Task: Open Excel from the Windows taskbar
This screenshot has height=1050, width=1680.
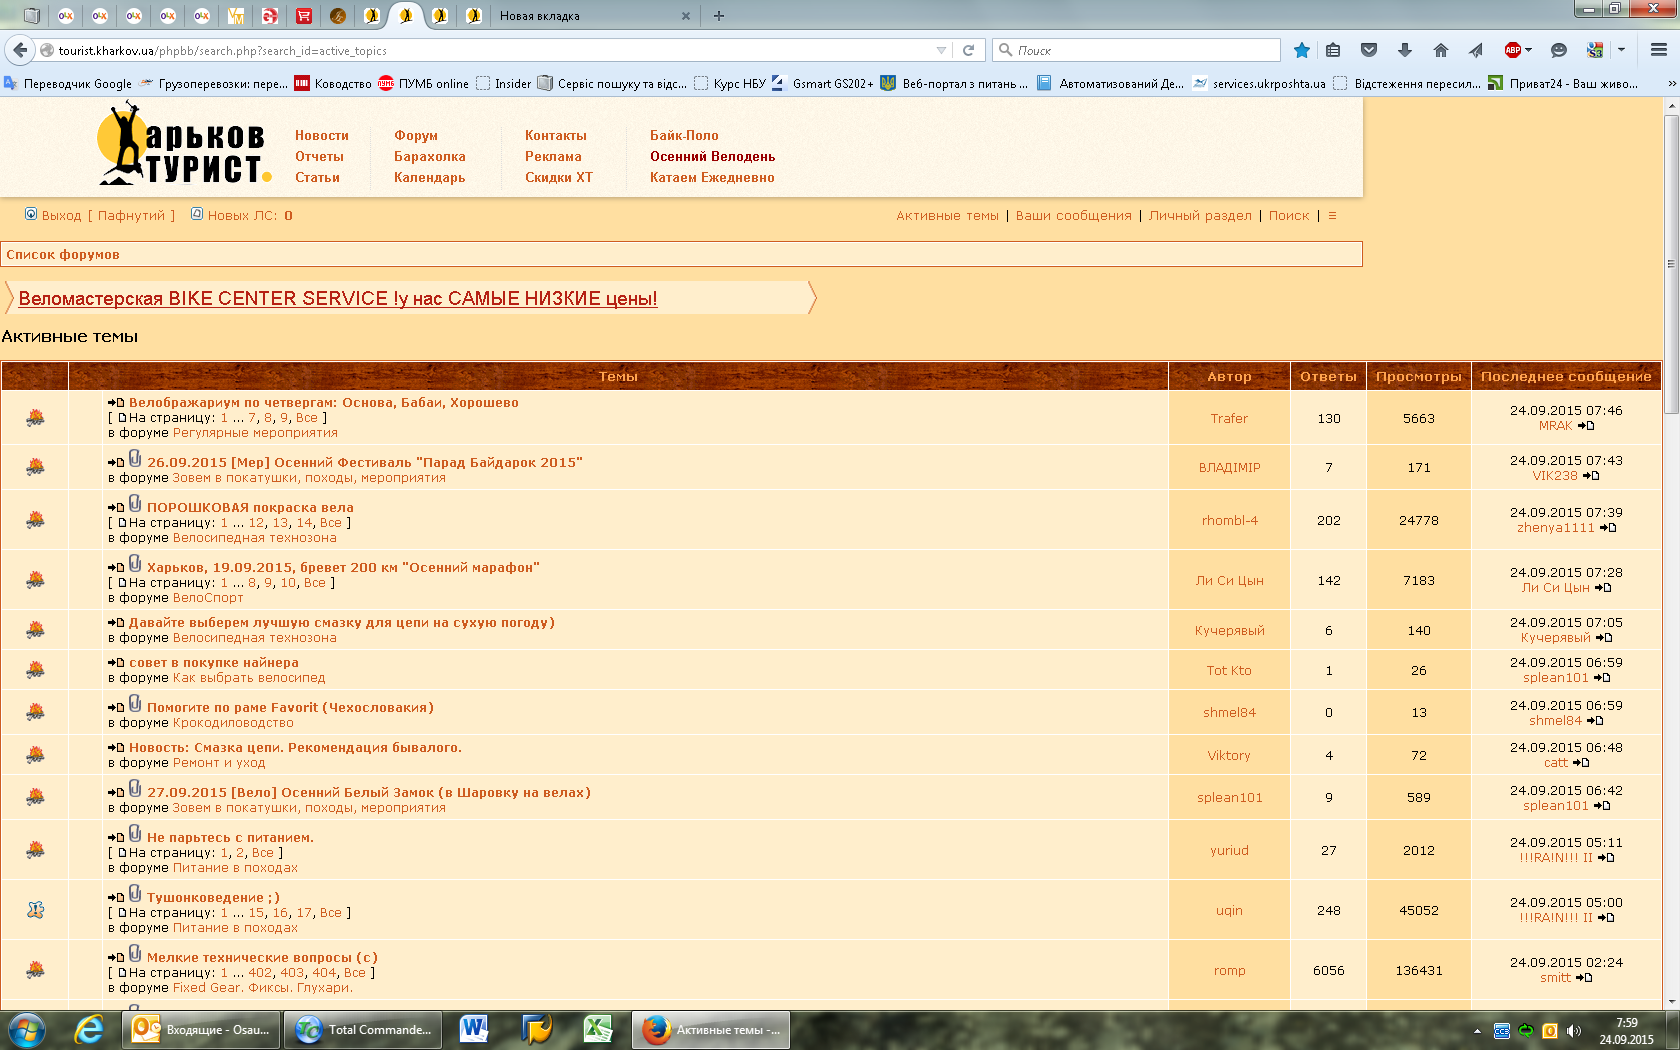Action: (x=597, y=1029)
